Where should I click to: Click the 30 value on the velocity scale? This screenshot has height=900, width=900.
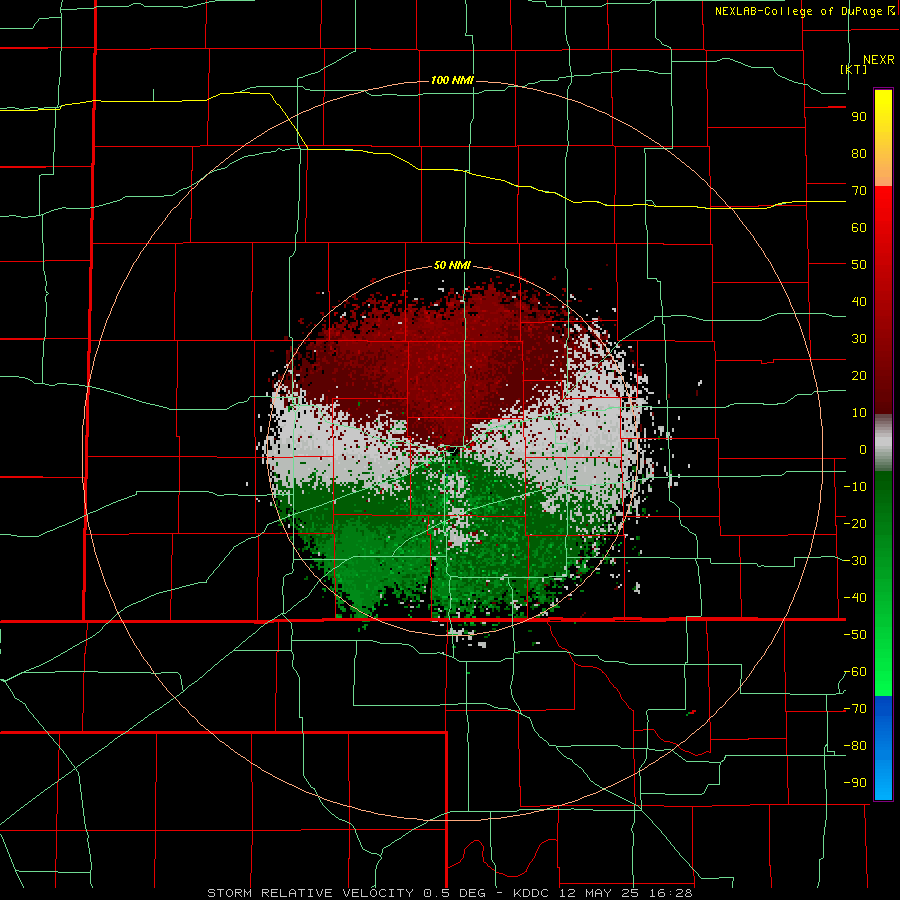[x=859, y=339]
